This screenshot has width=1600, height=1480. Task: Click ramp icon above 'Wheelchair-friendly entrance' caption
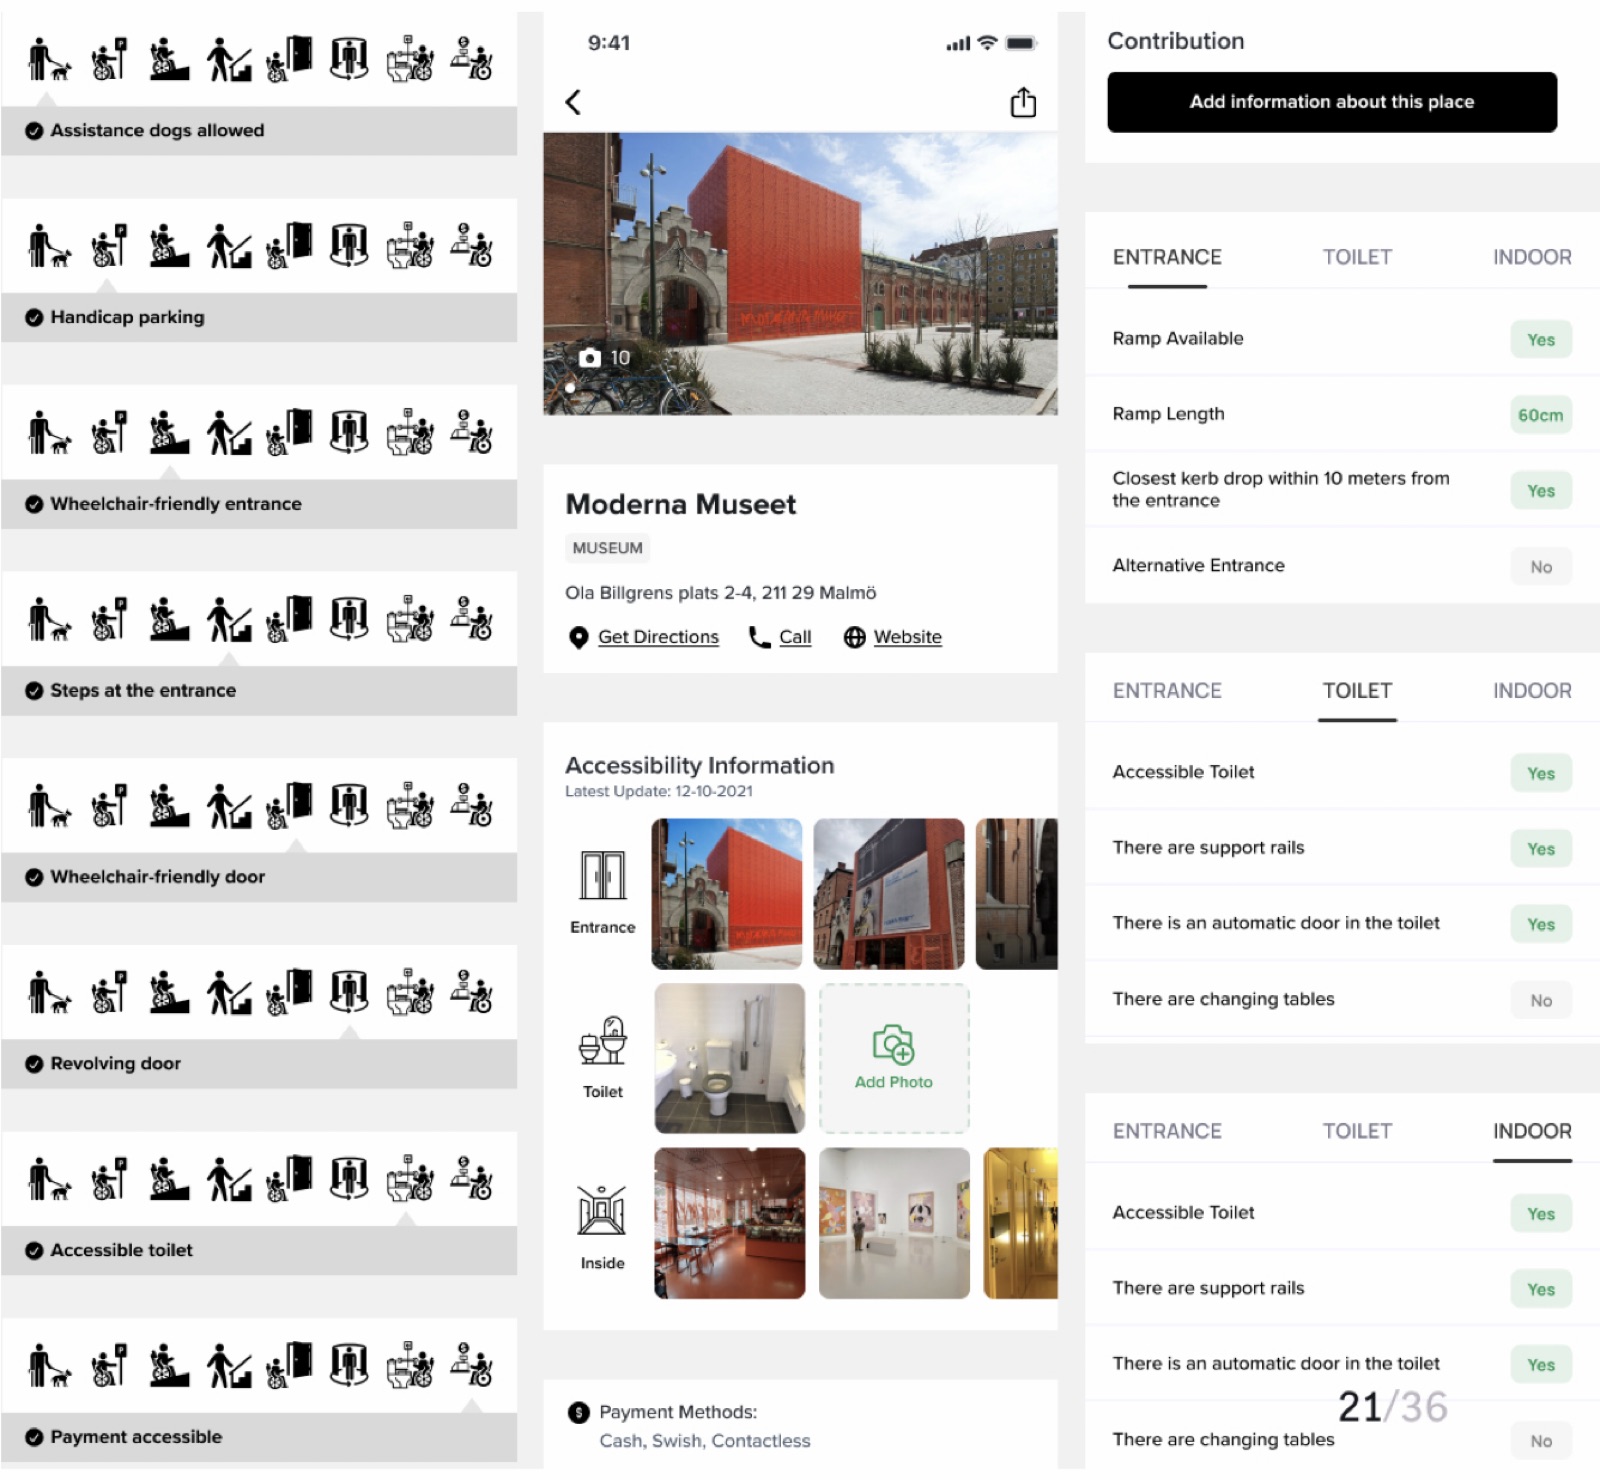pos(169,432)
